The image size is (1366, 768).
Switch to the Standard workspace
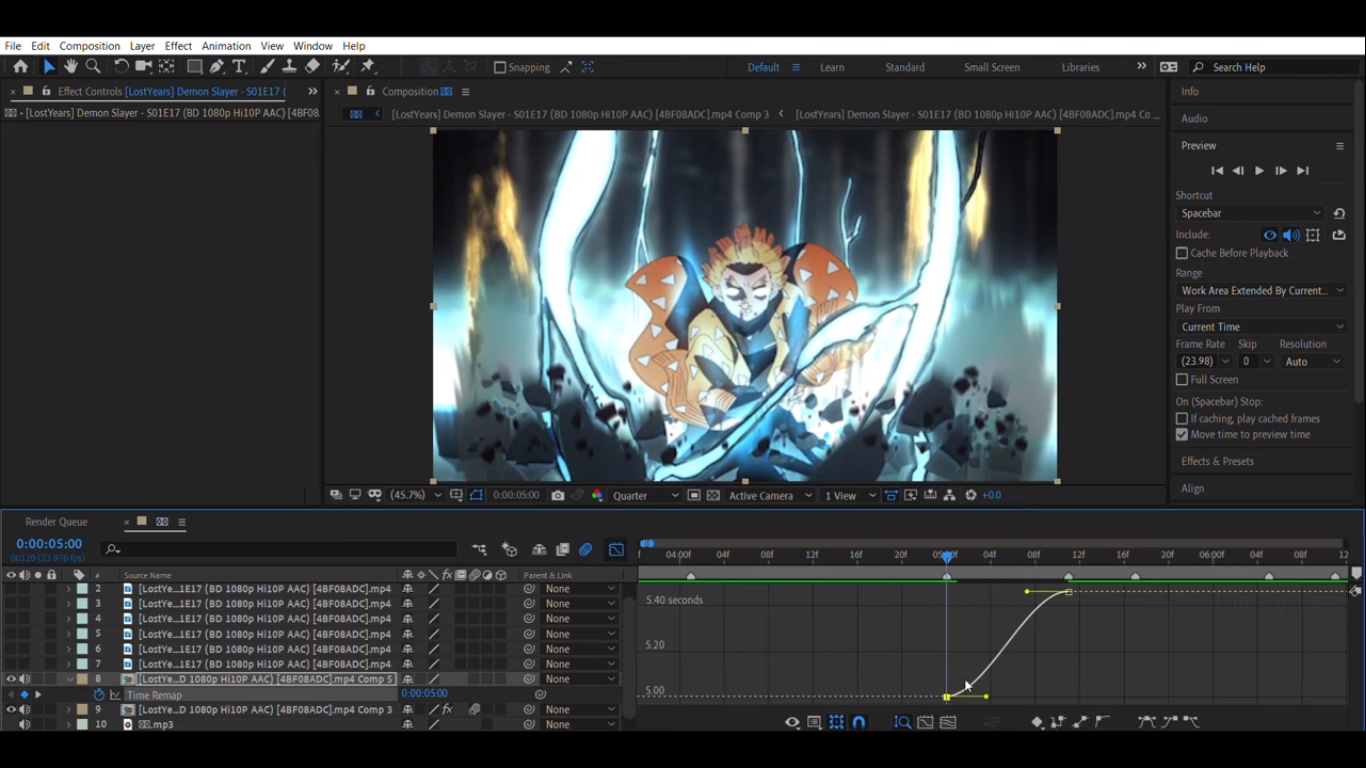904,67
